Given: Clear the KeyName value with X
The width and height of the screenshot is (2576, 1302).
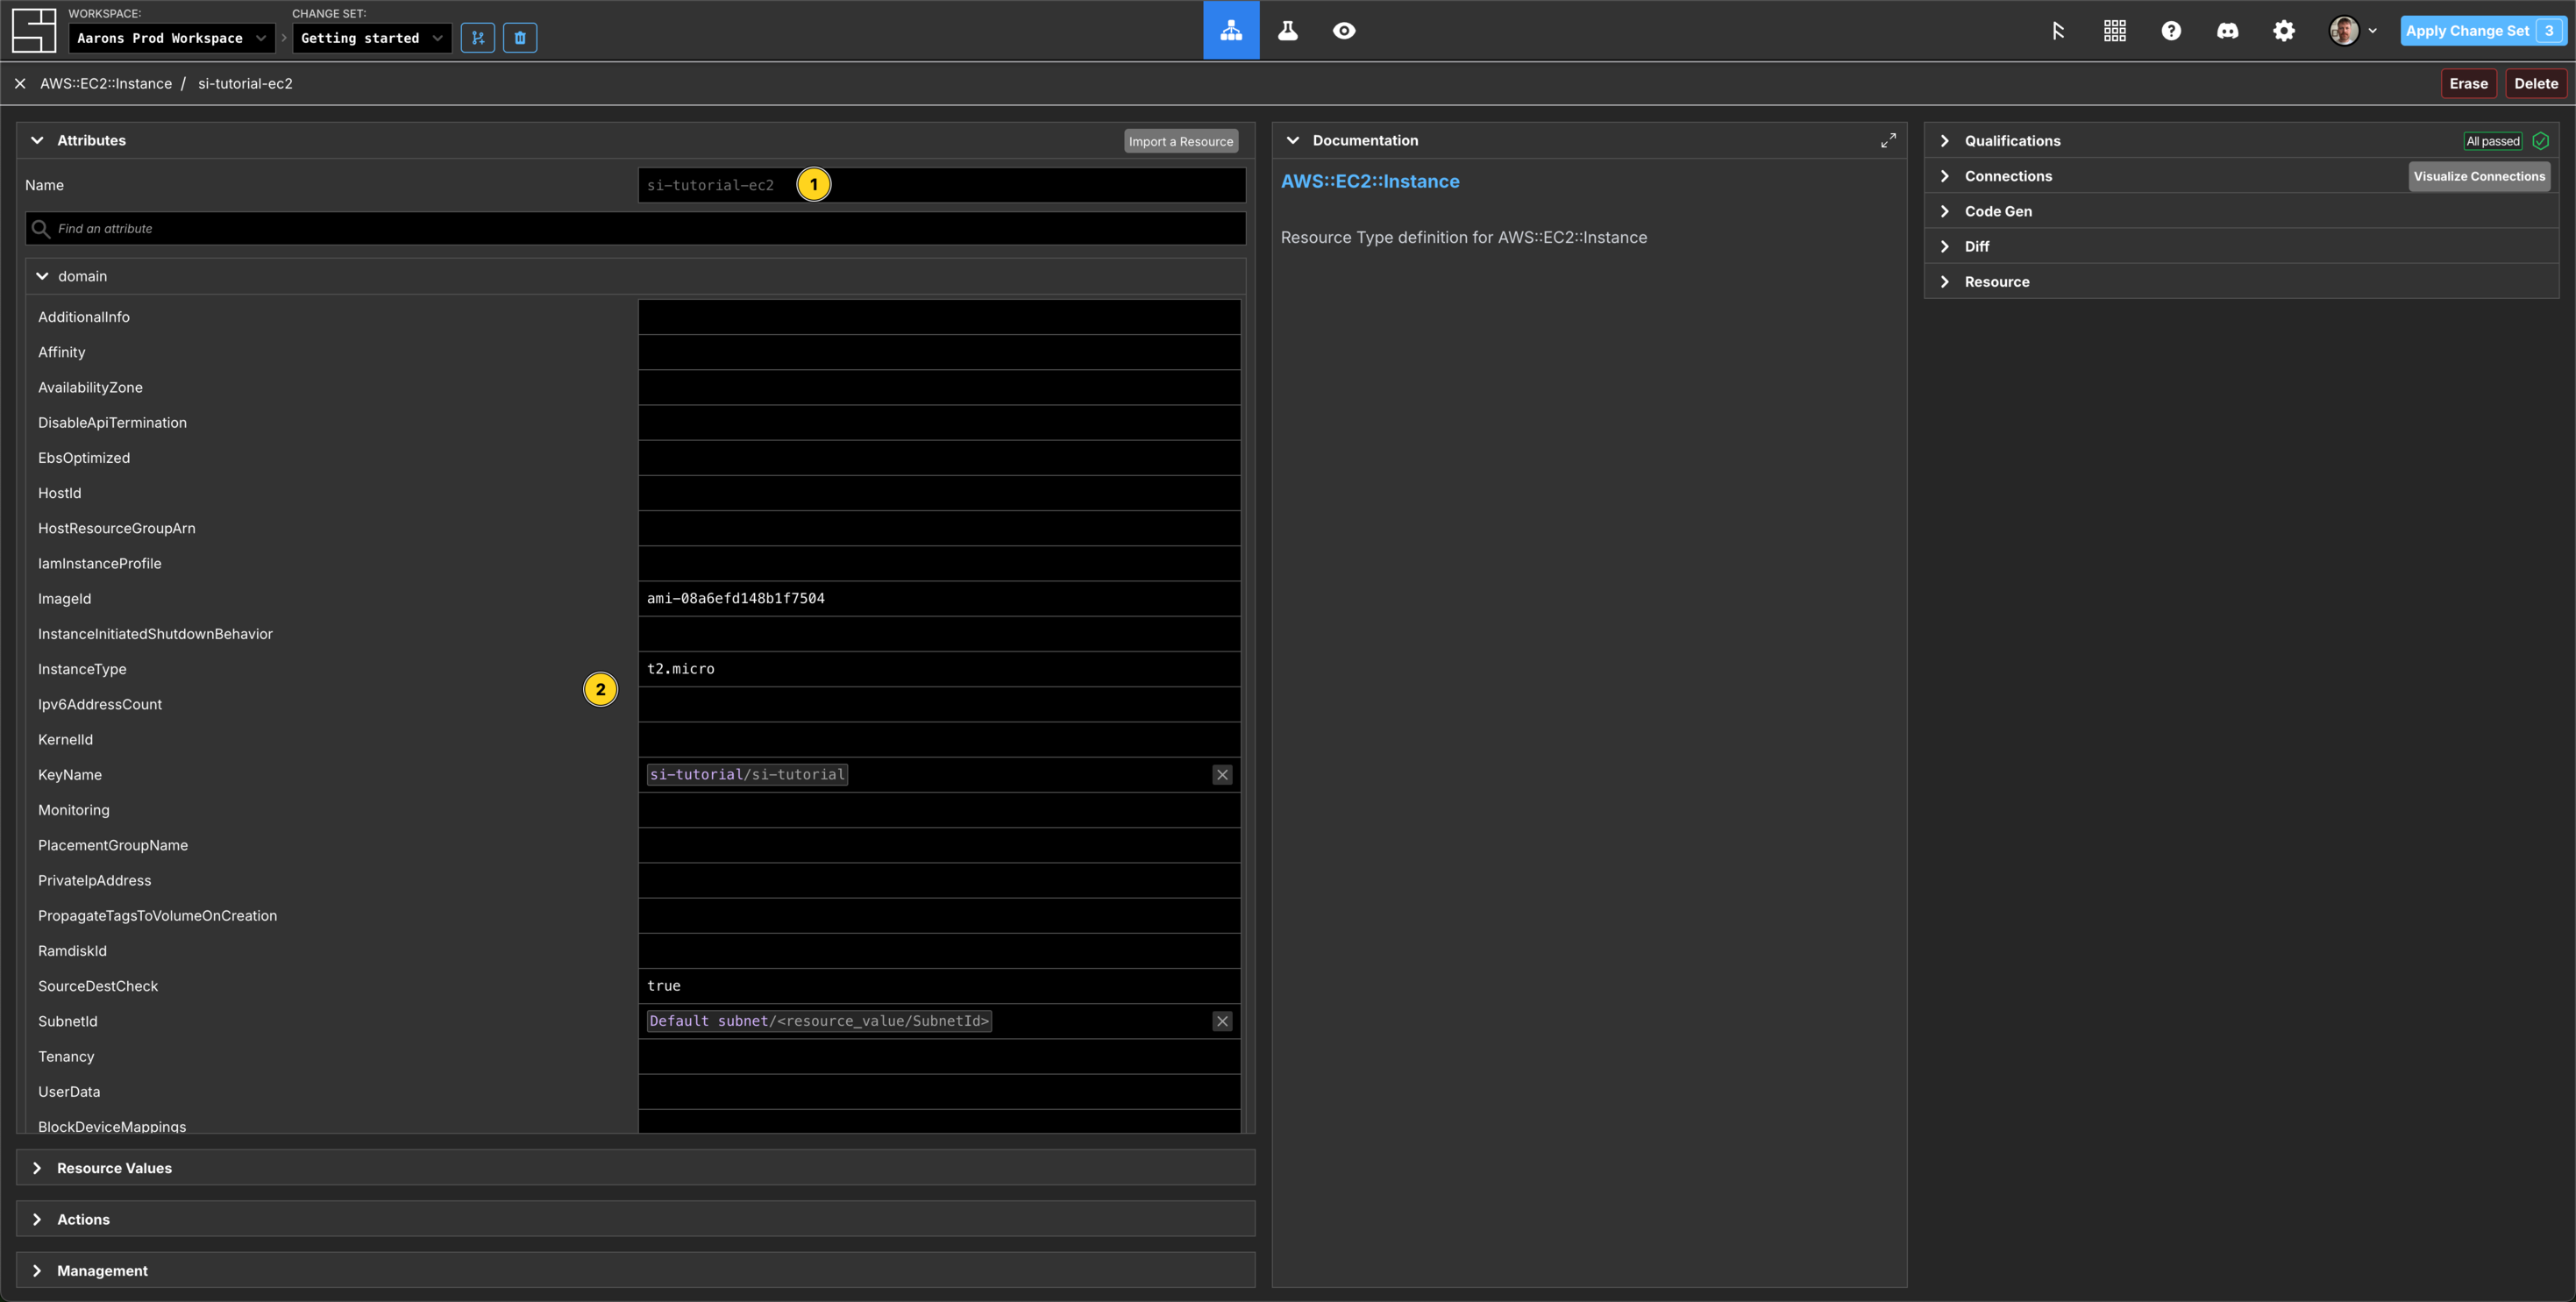Looking at the screenshot, I should [x=1222, y=775].
